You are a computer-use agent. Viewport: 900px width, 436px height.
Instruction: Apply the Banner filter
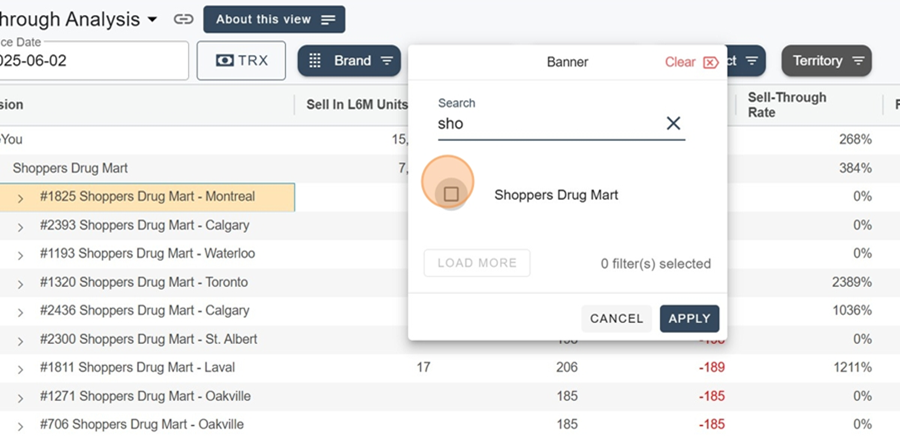689,318
